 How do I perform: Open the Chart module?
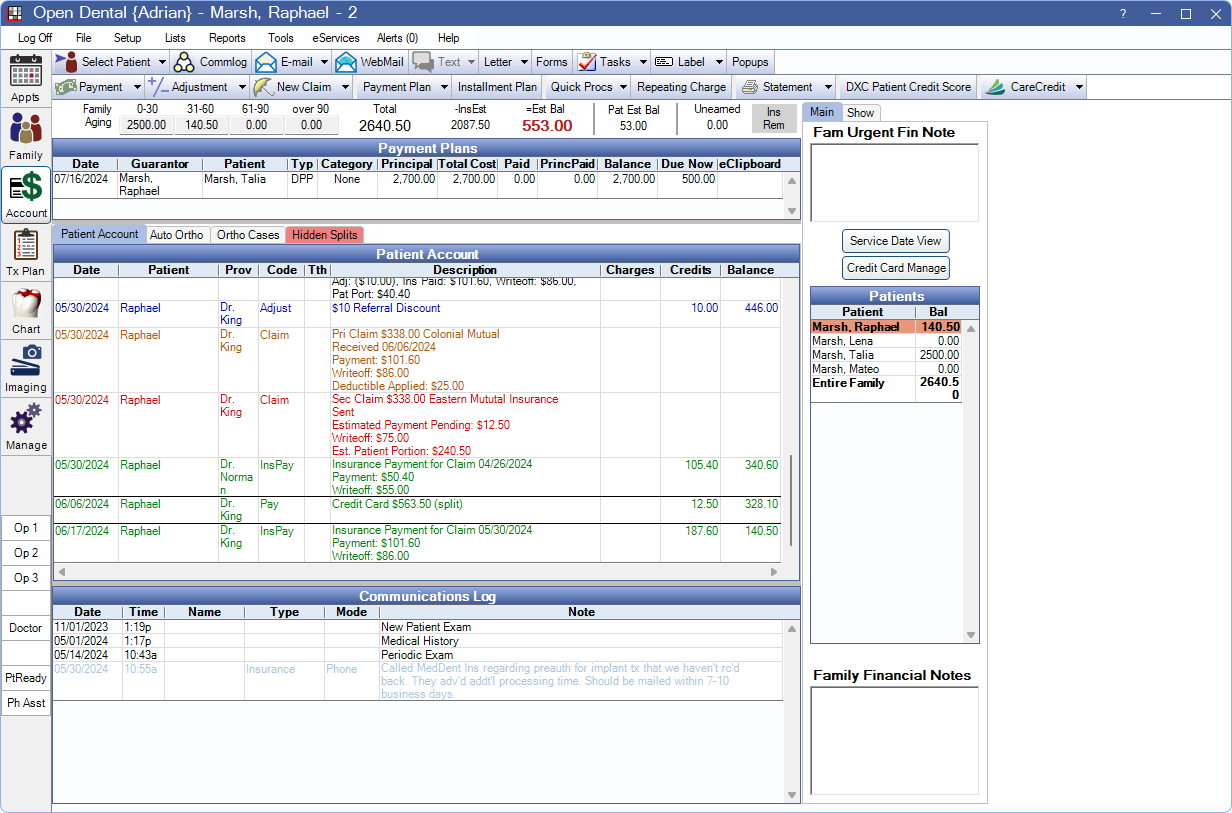pos(26,311)
